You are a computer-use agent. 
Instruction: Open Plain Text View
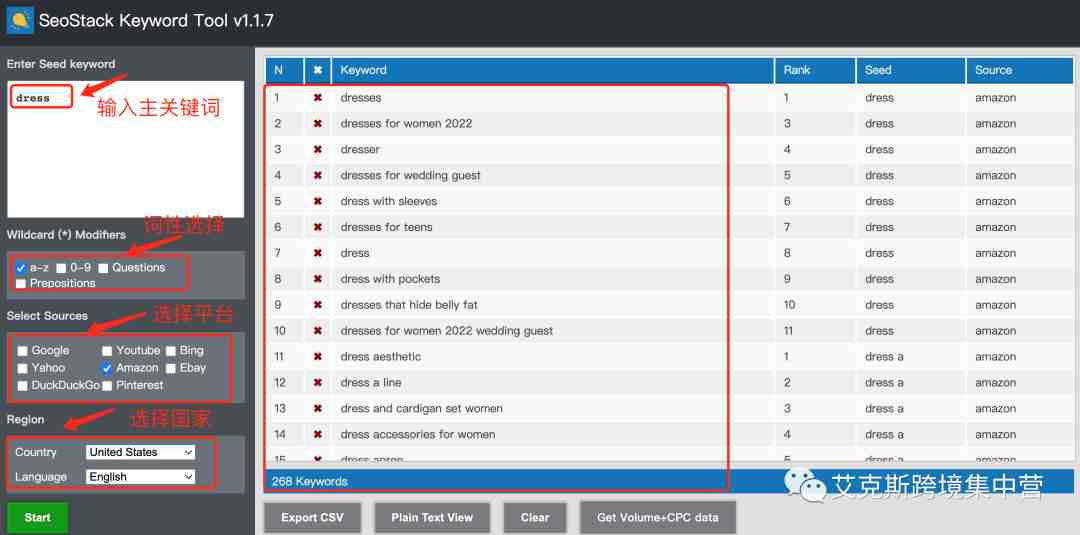(432, 518)
